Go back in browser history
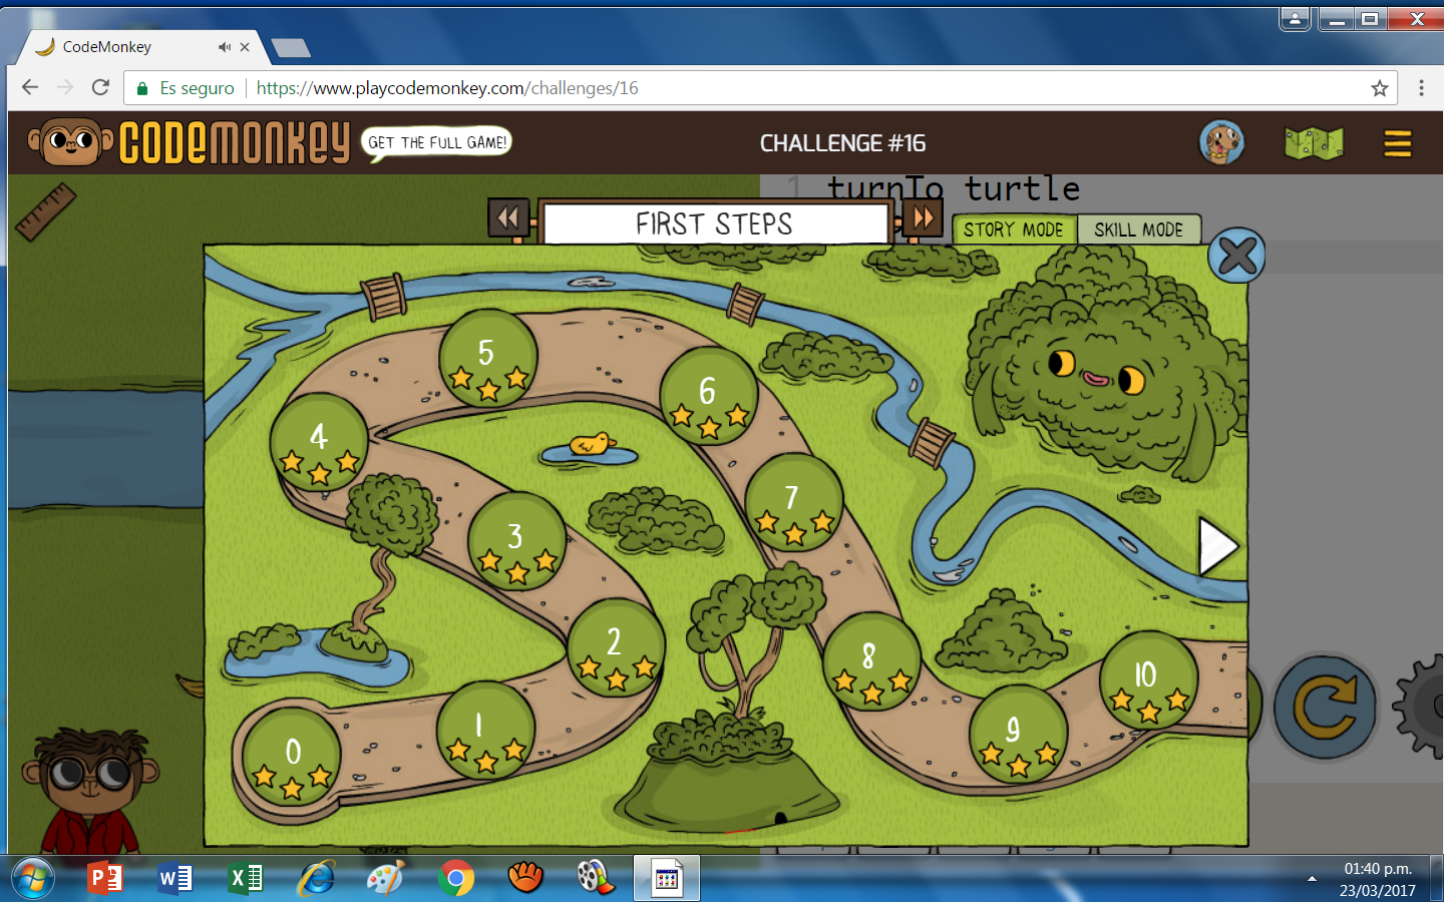The image size is (1444, 902). pos(30,88)
